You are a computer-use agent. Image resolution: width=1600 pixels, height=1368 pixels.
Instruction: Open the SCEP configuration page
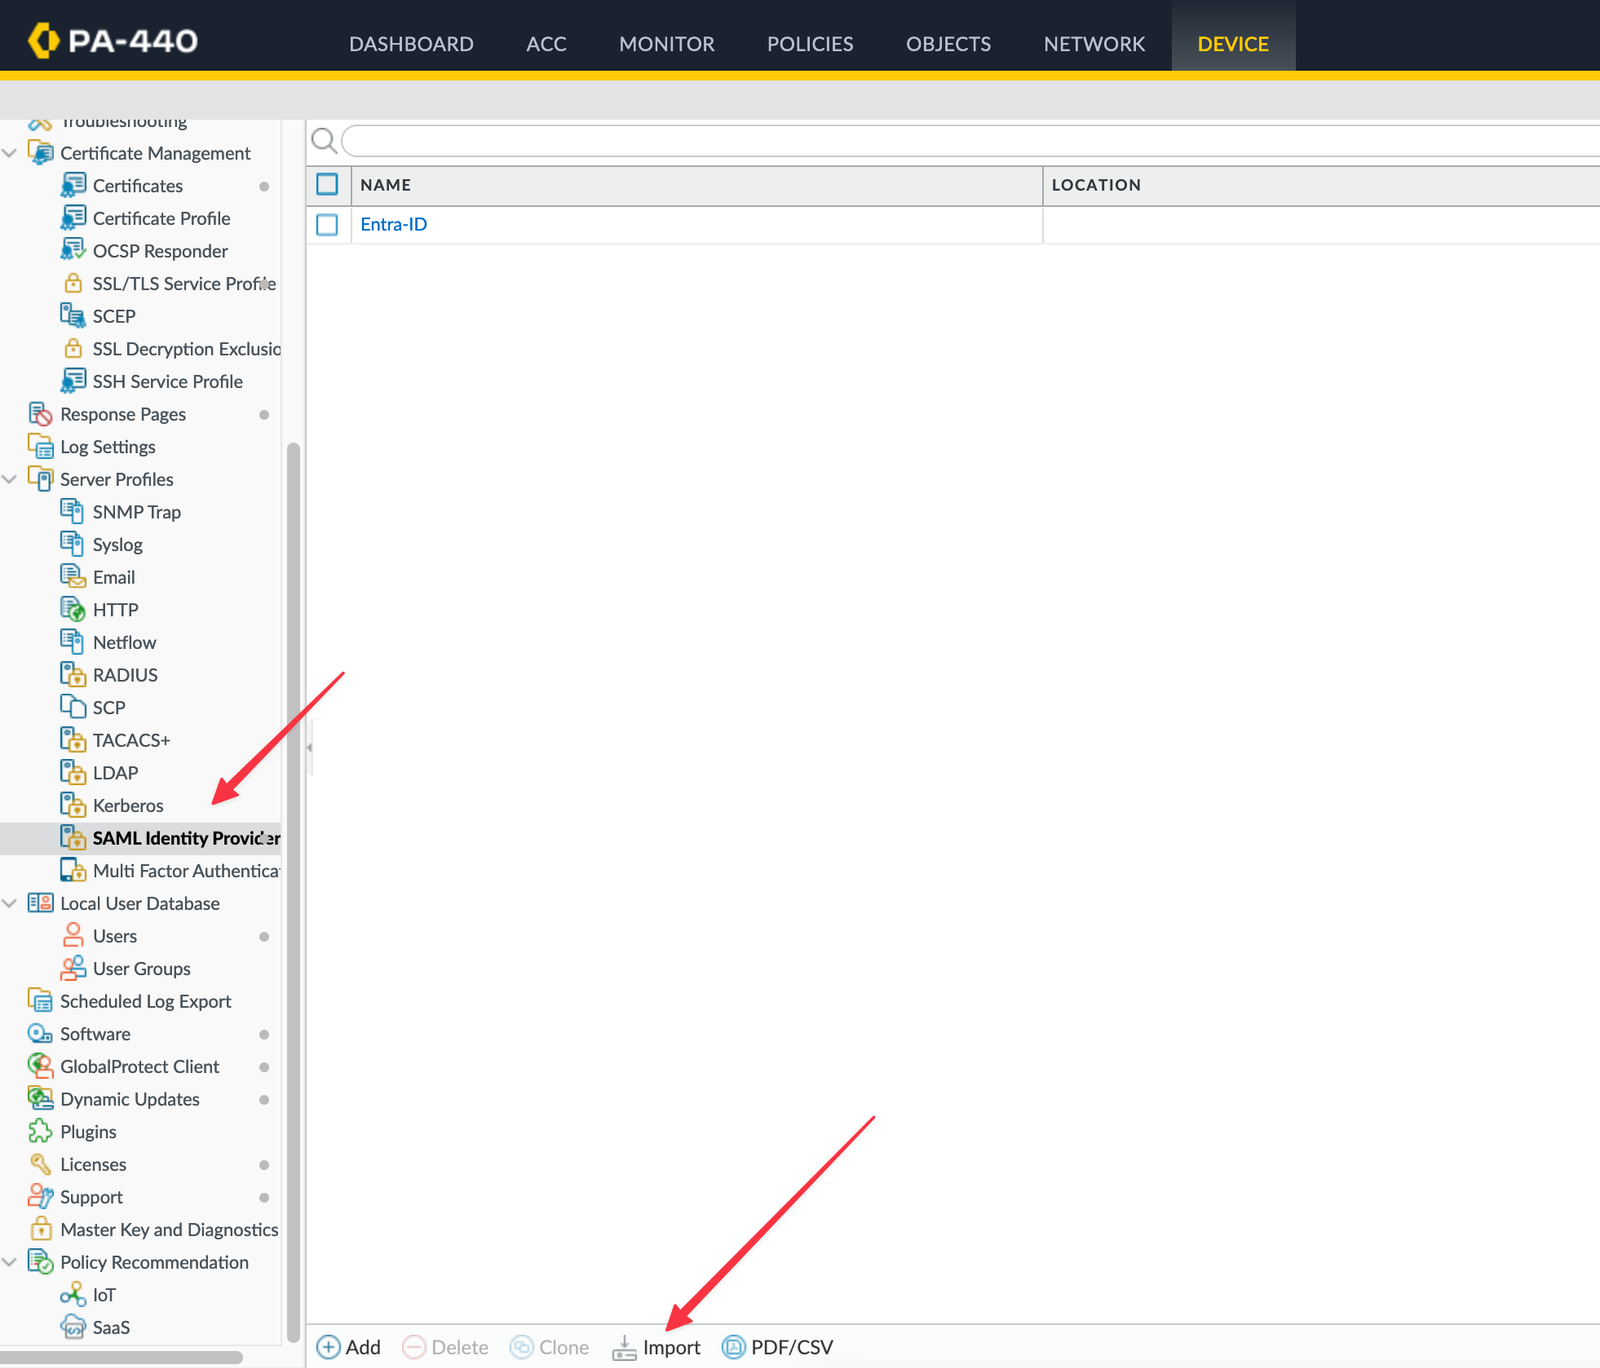pos(113,316)
